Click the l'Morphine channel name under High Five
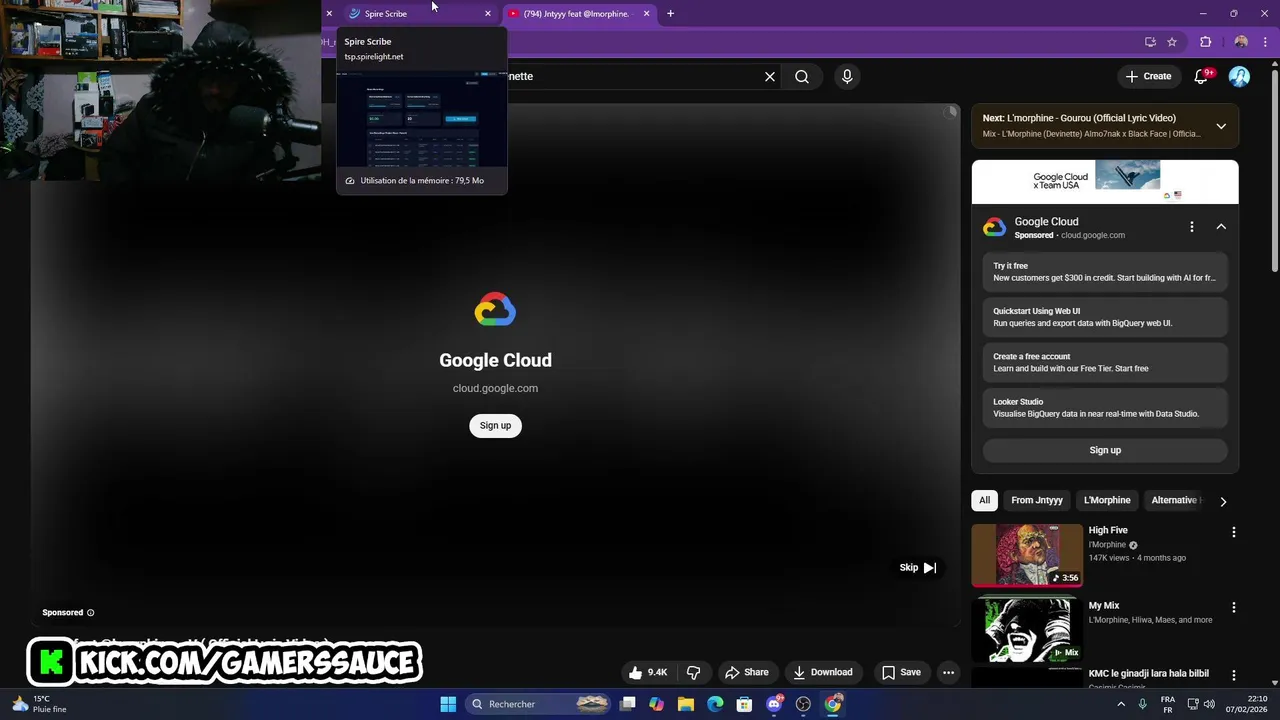1280x720 pixels. [1107, 545]
